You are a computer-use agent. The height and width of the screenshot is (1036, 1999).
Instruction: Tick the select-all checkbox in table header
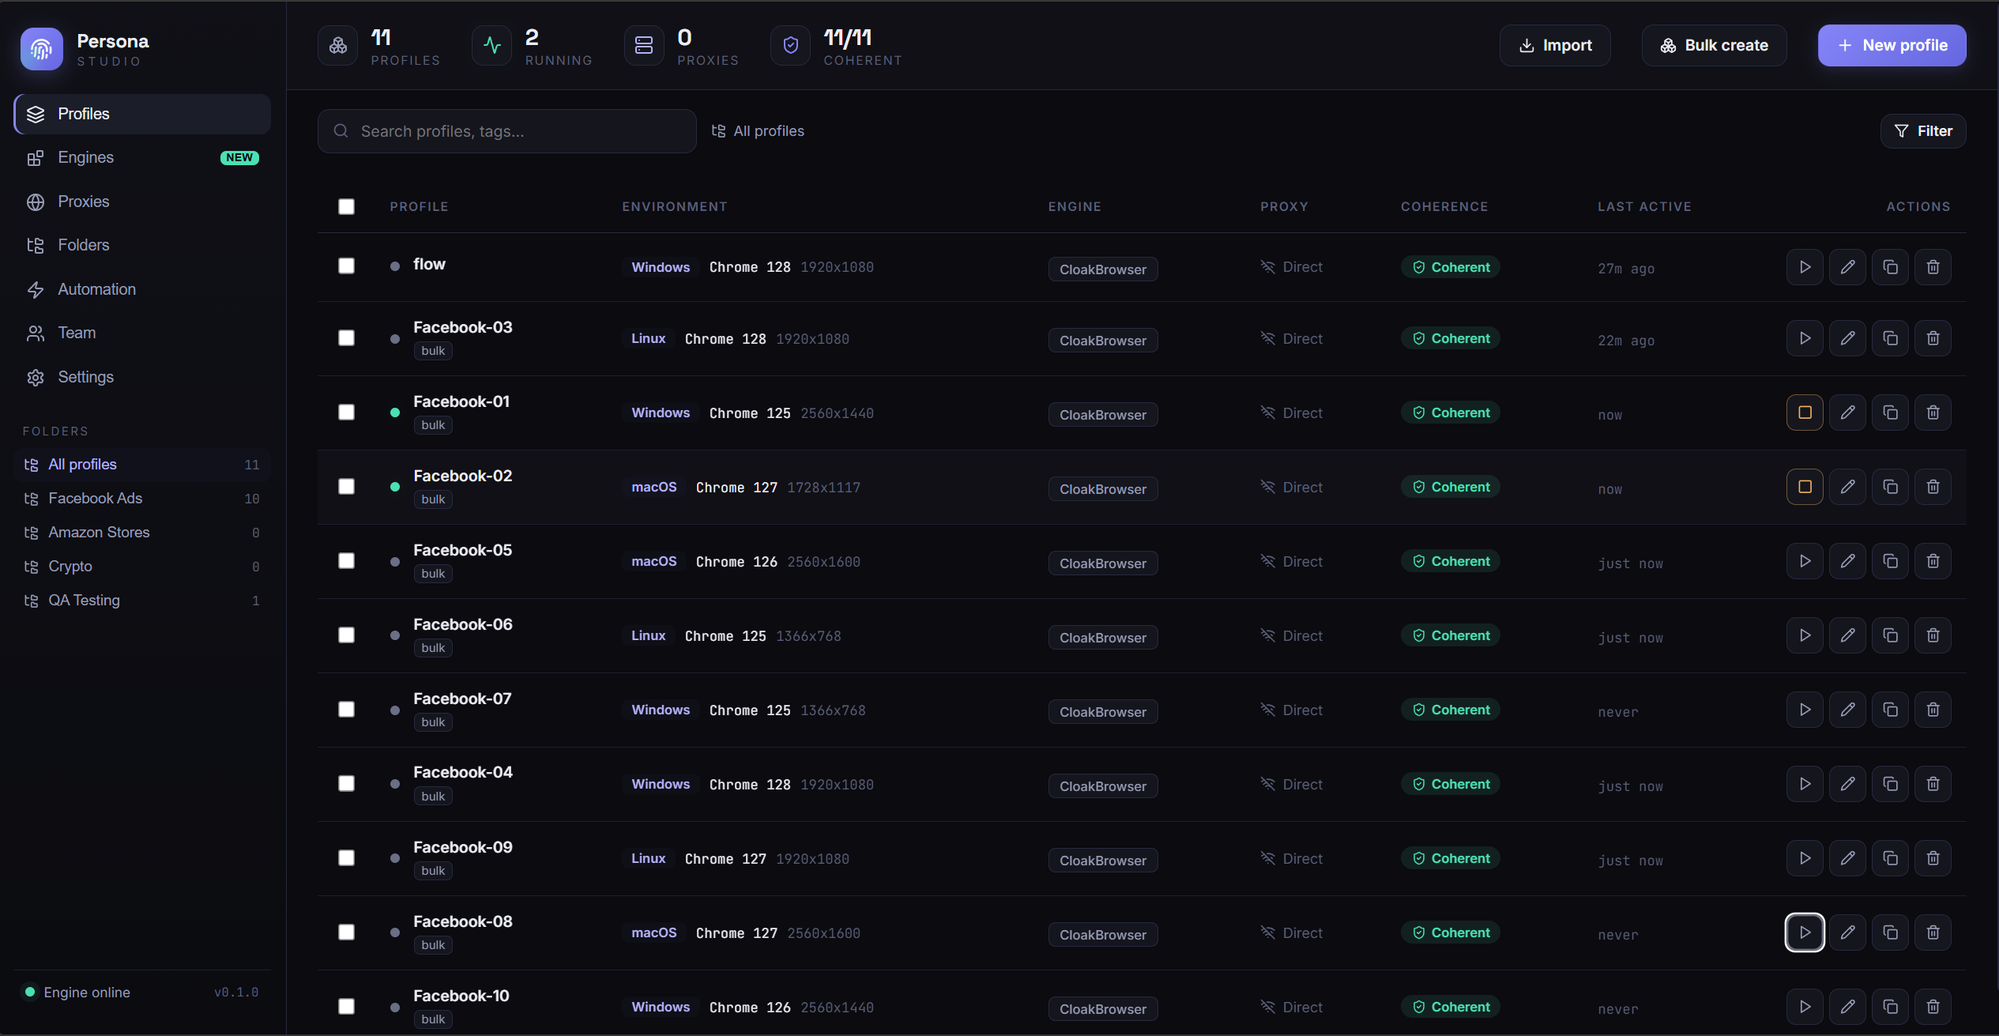coord(346,206)
